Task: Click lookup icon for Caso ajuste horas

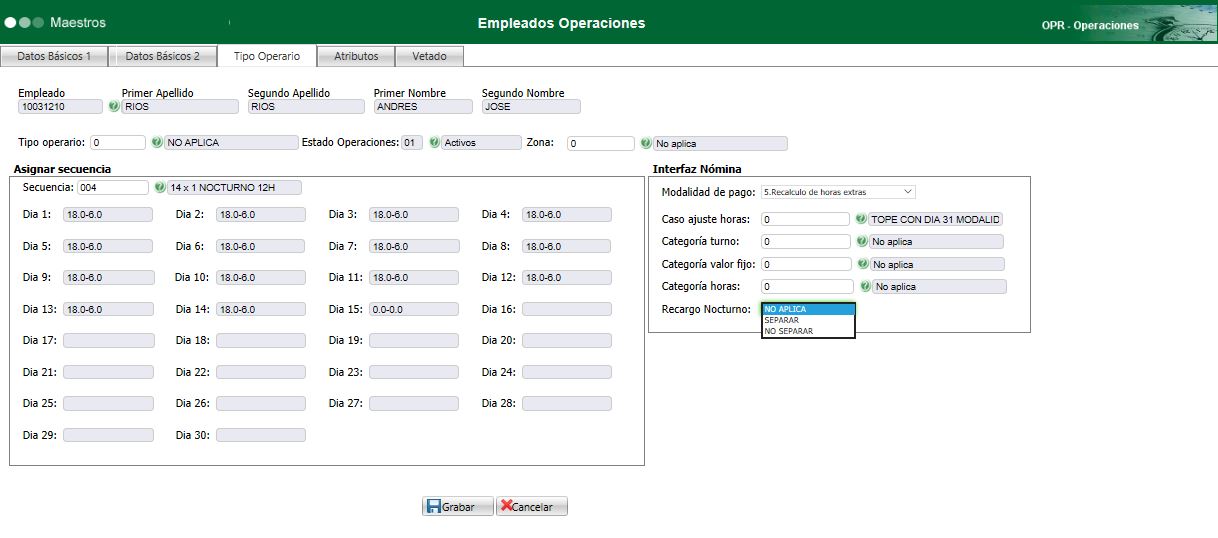Action: pyautogui.click(x=861, y=219)
